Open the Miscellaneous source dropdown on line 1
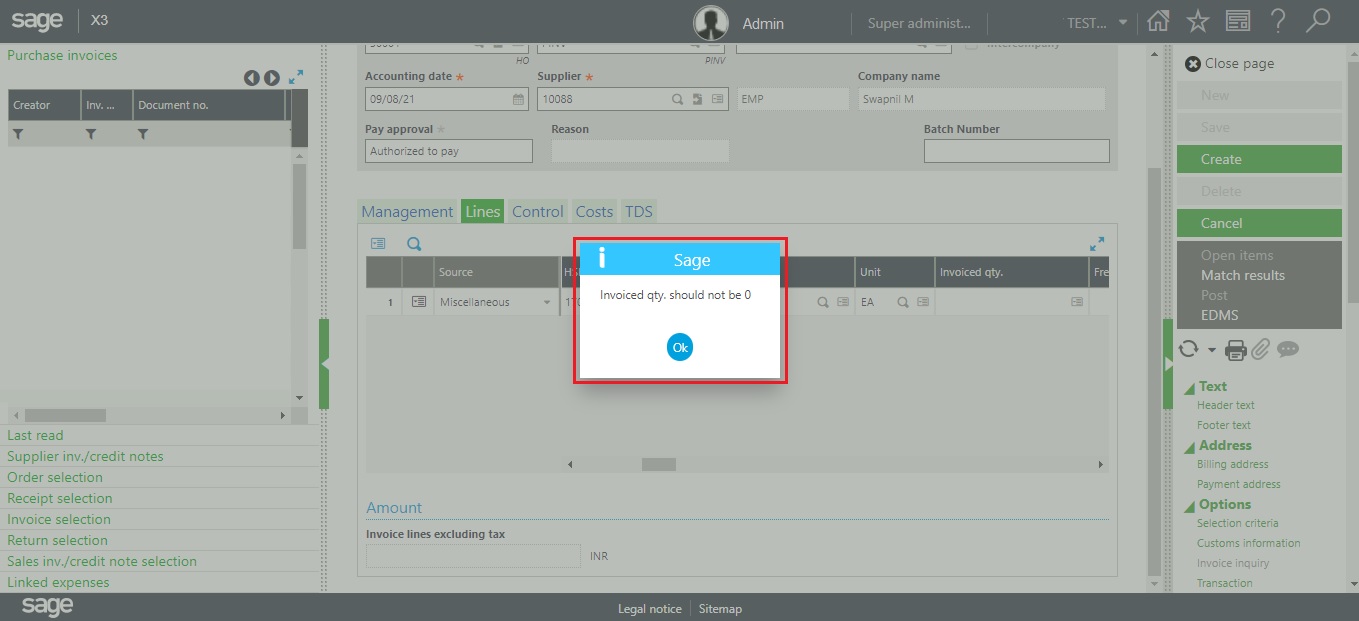Viewport: 1359px width, 621px height. (546, 300)
